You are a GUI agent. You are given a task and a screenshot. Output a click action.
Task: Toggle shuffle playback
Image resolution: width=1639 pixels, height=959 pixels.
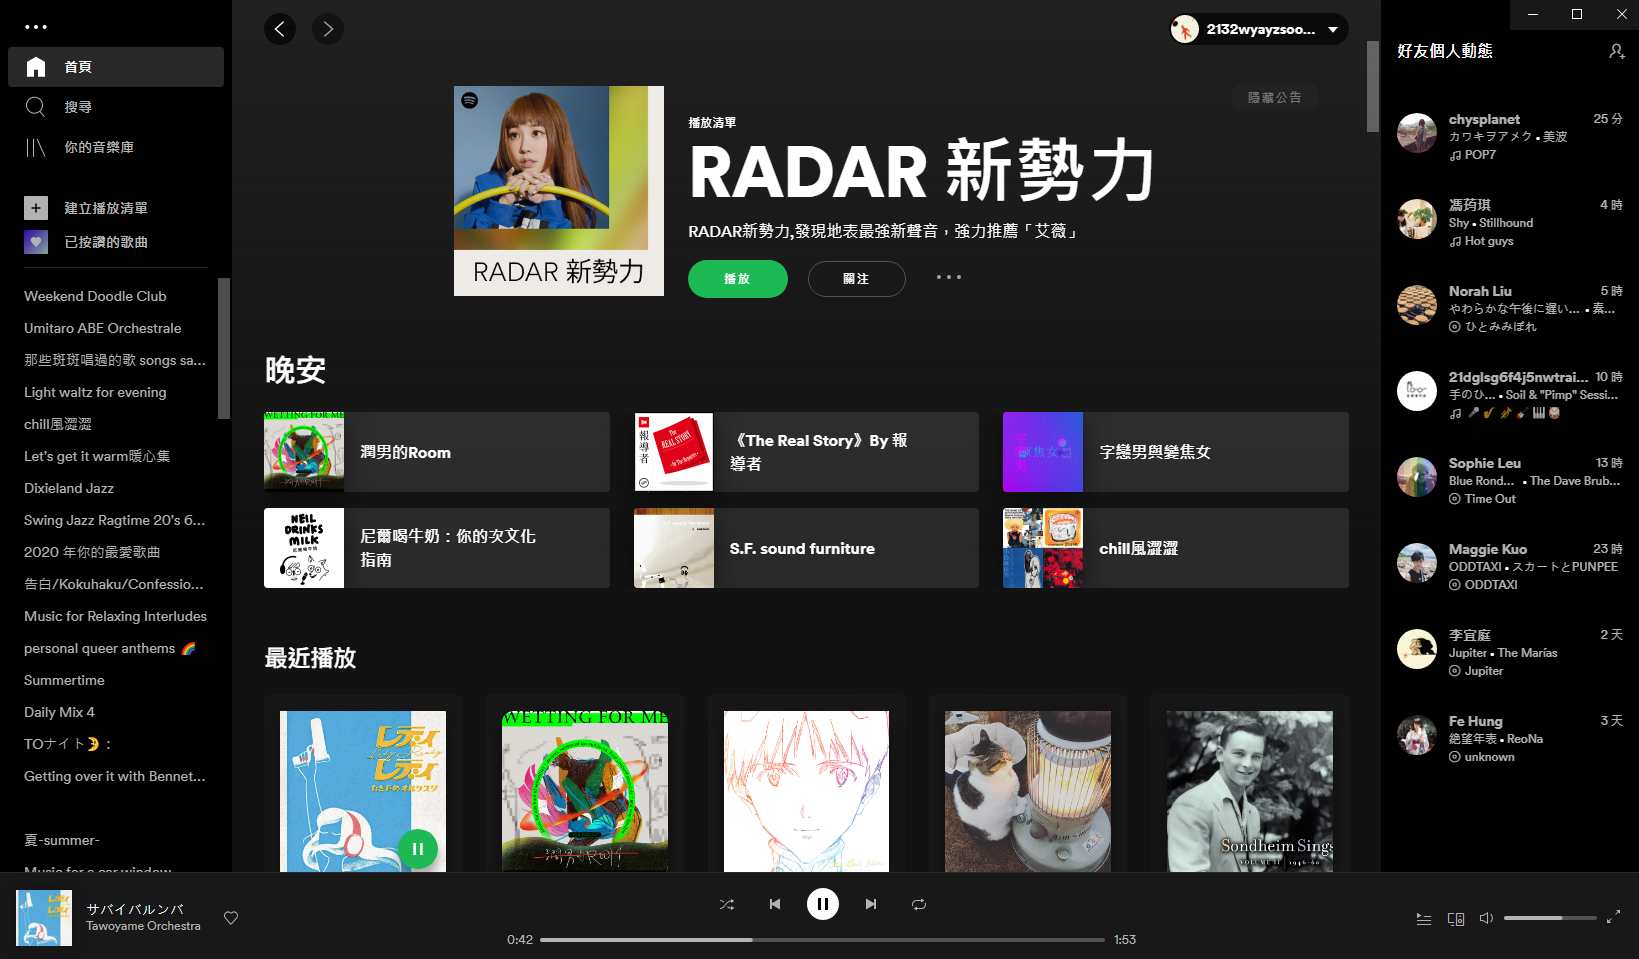point(727,904)
